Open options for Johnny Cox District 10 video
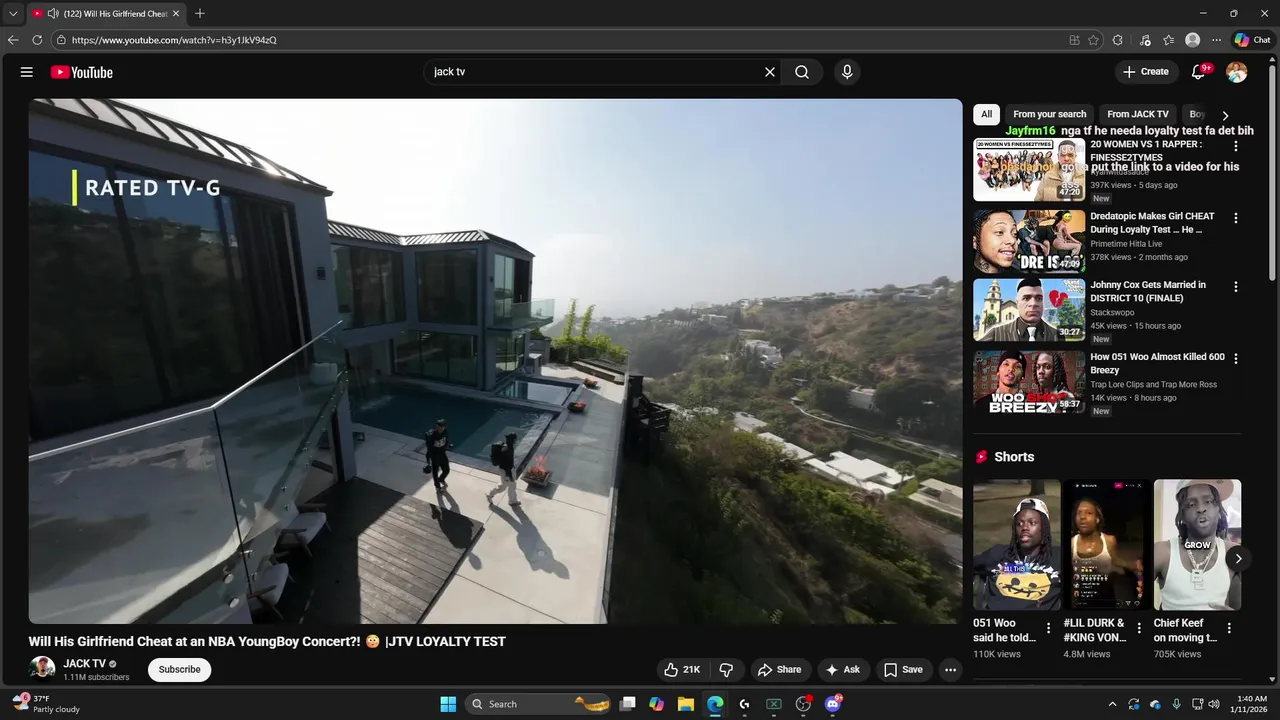The height and width of the screenshot is (720, 1280). 1236,287
